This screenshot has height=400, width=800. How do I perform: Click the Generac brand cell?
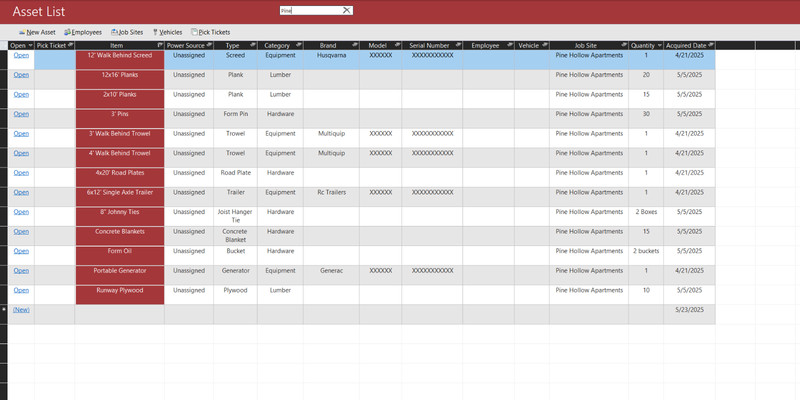point(331,275)
